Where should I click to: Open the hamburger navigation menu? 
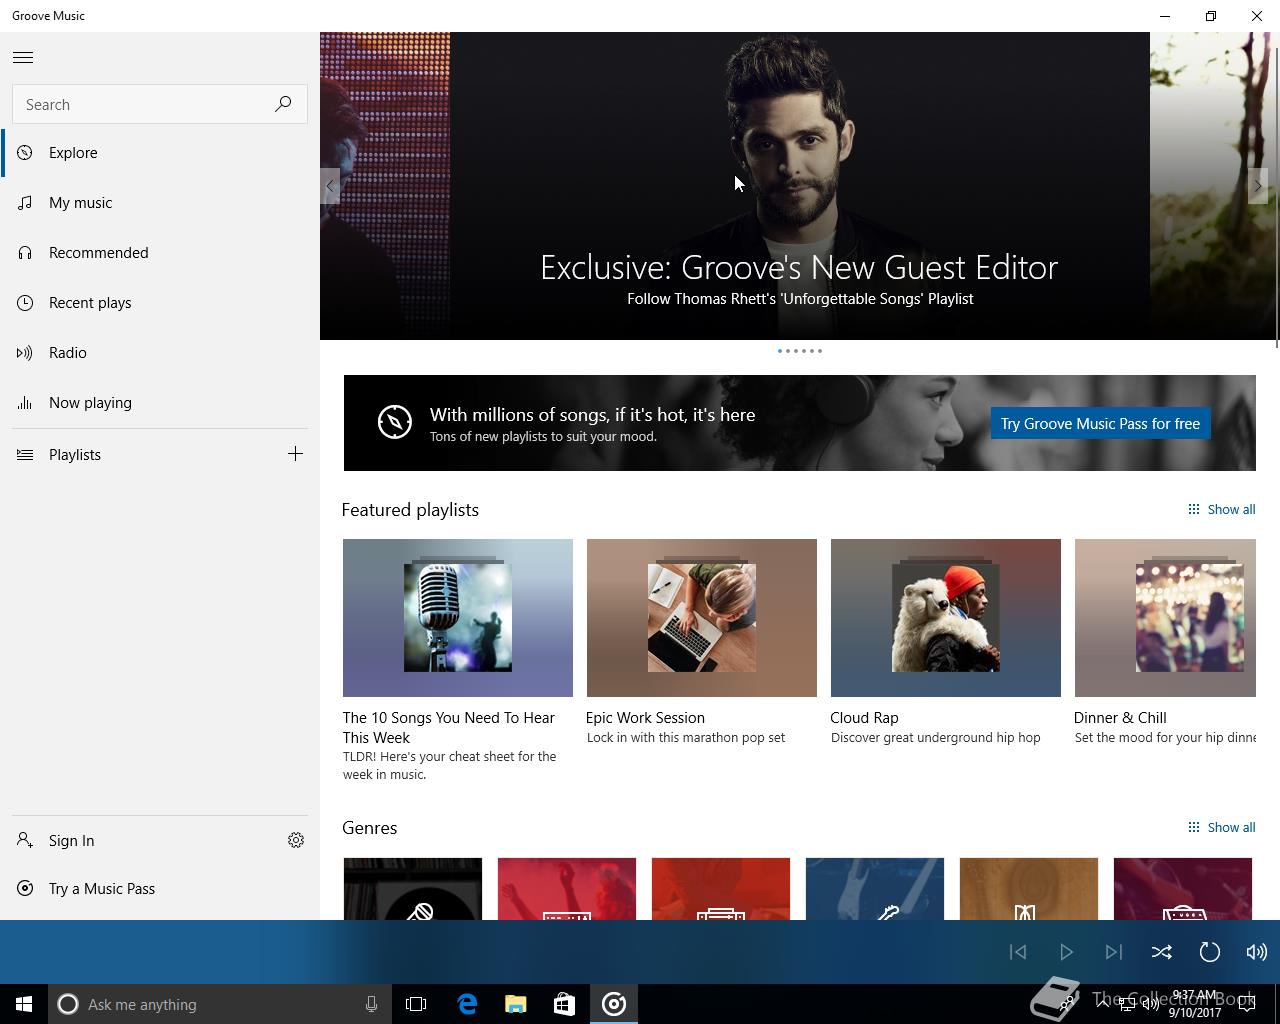[x=23, y=57]
